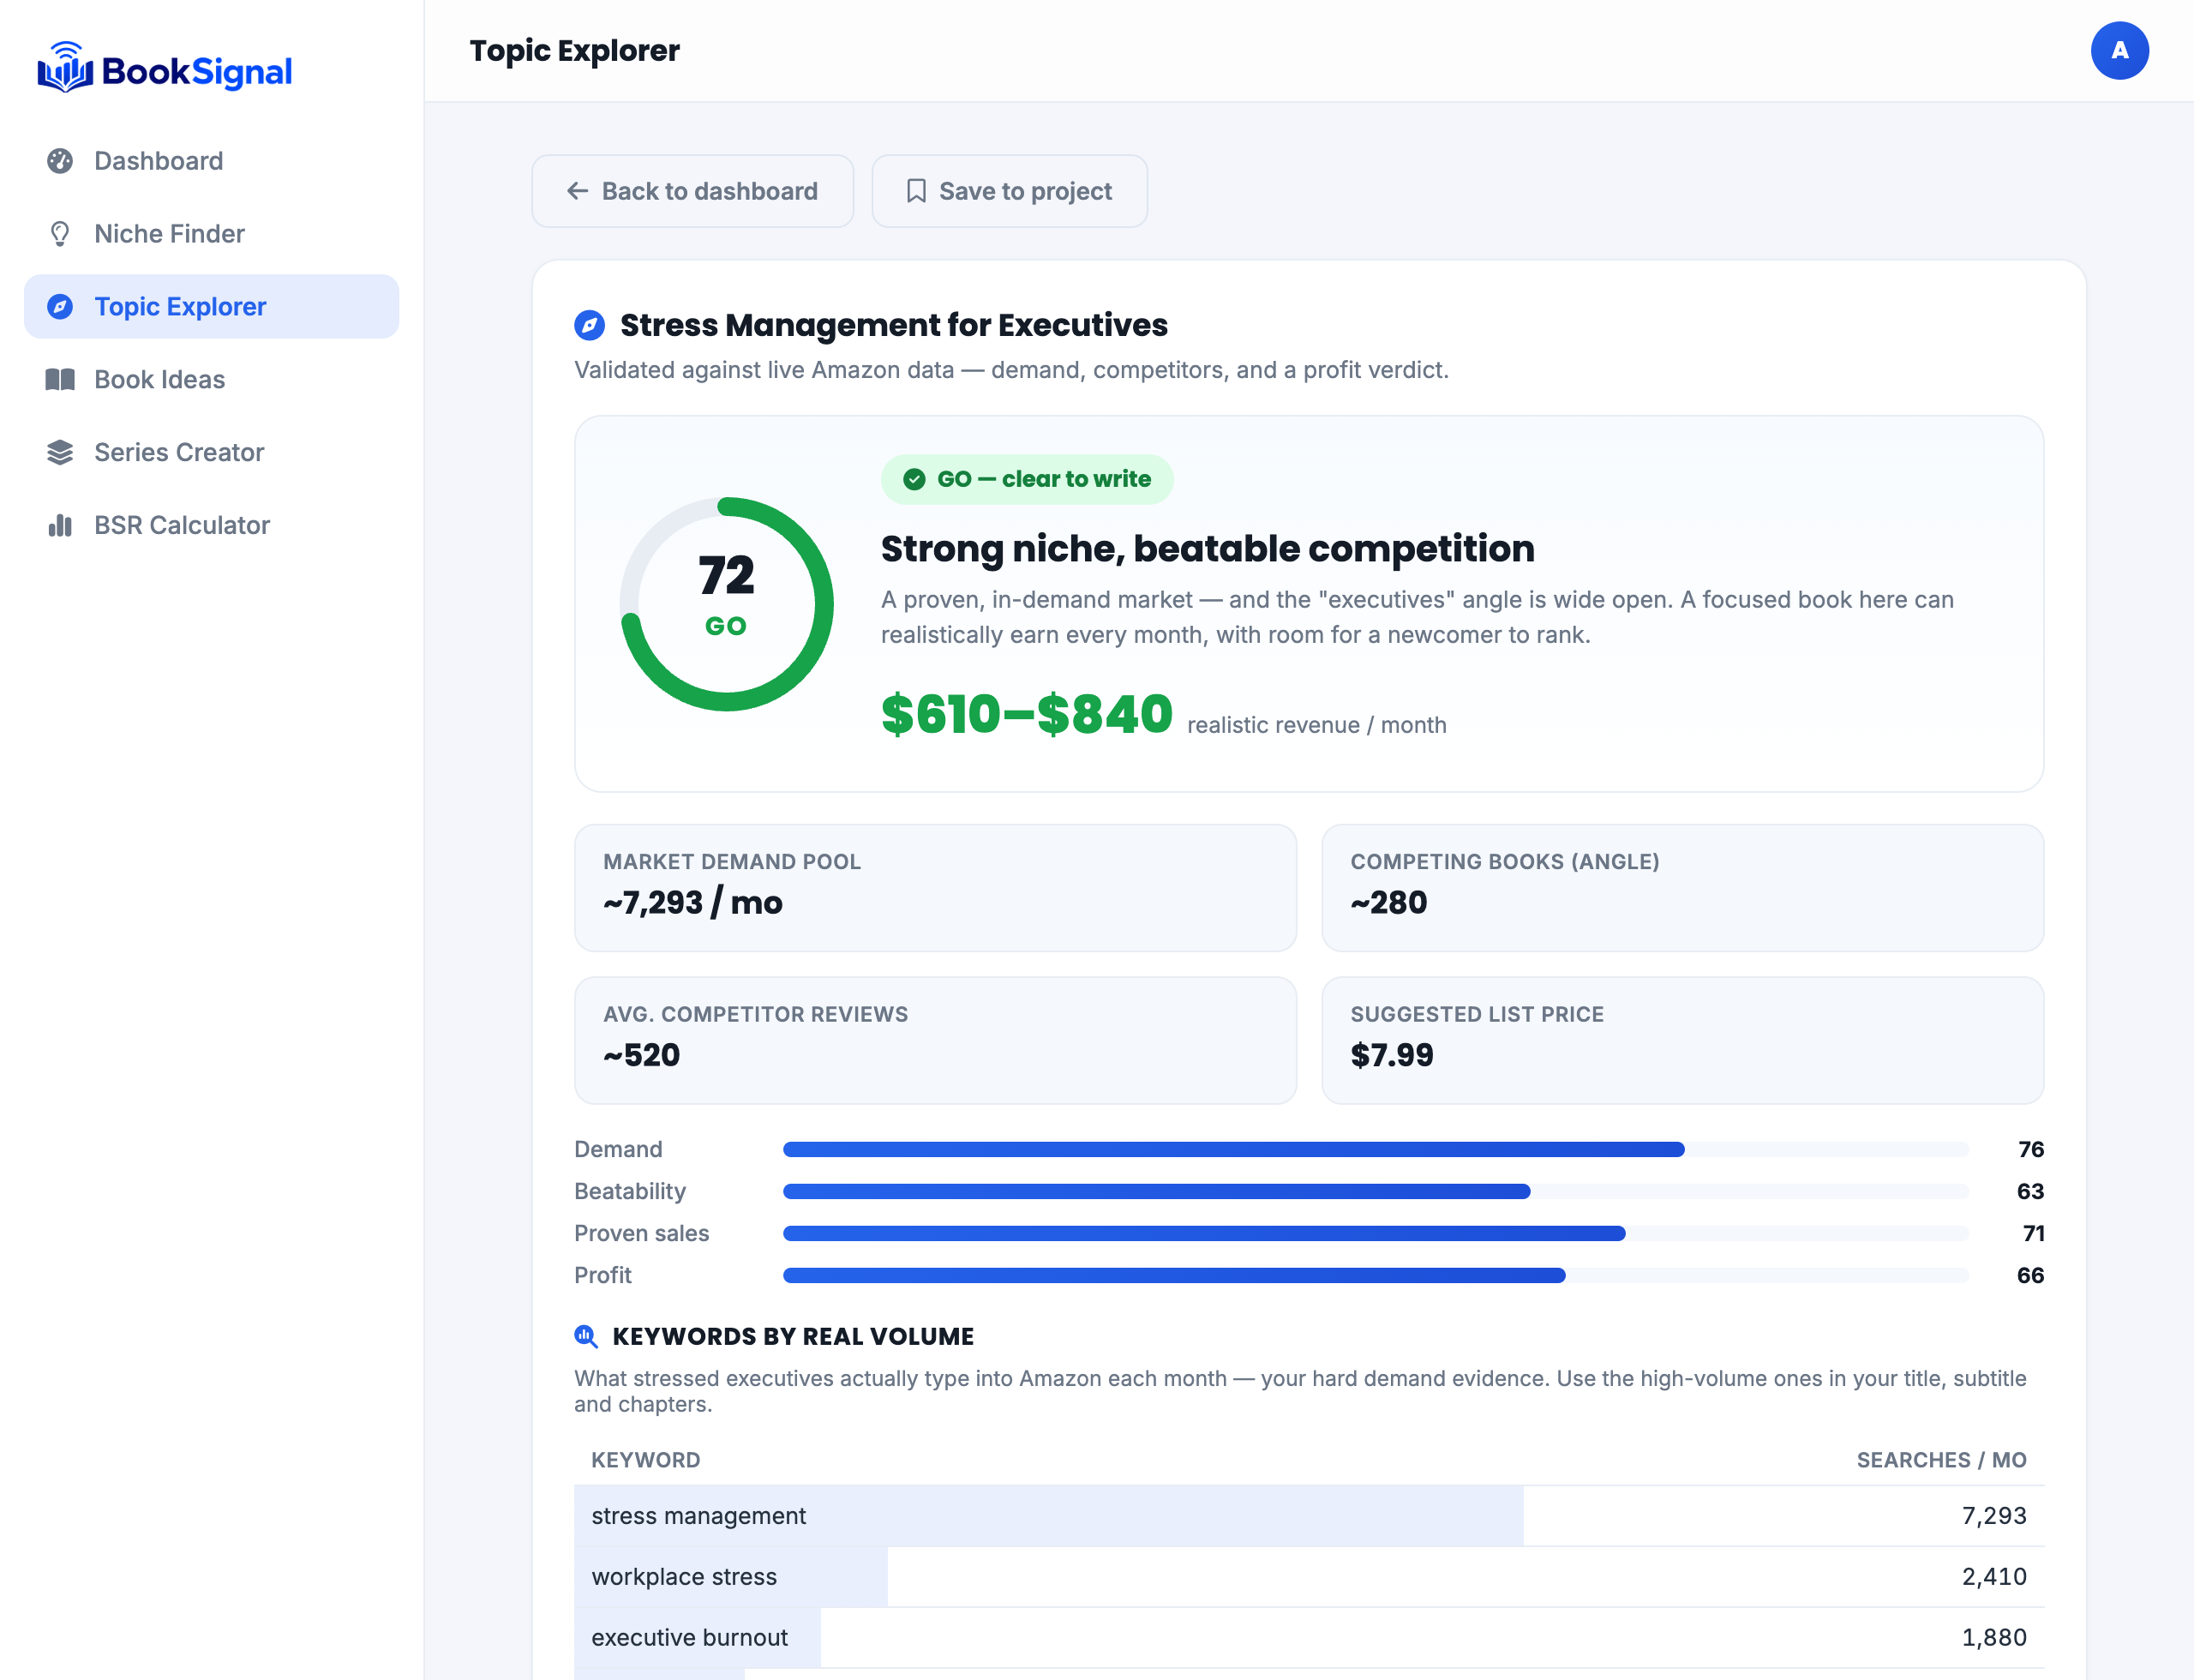Click Save to project button
Viewport: 2194px width, 1680px height.
pos(1009,191)
